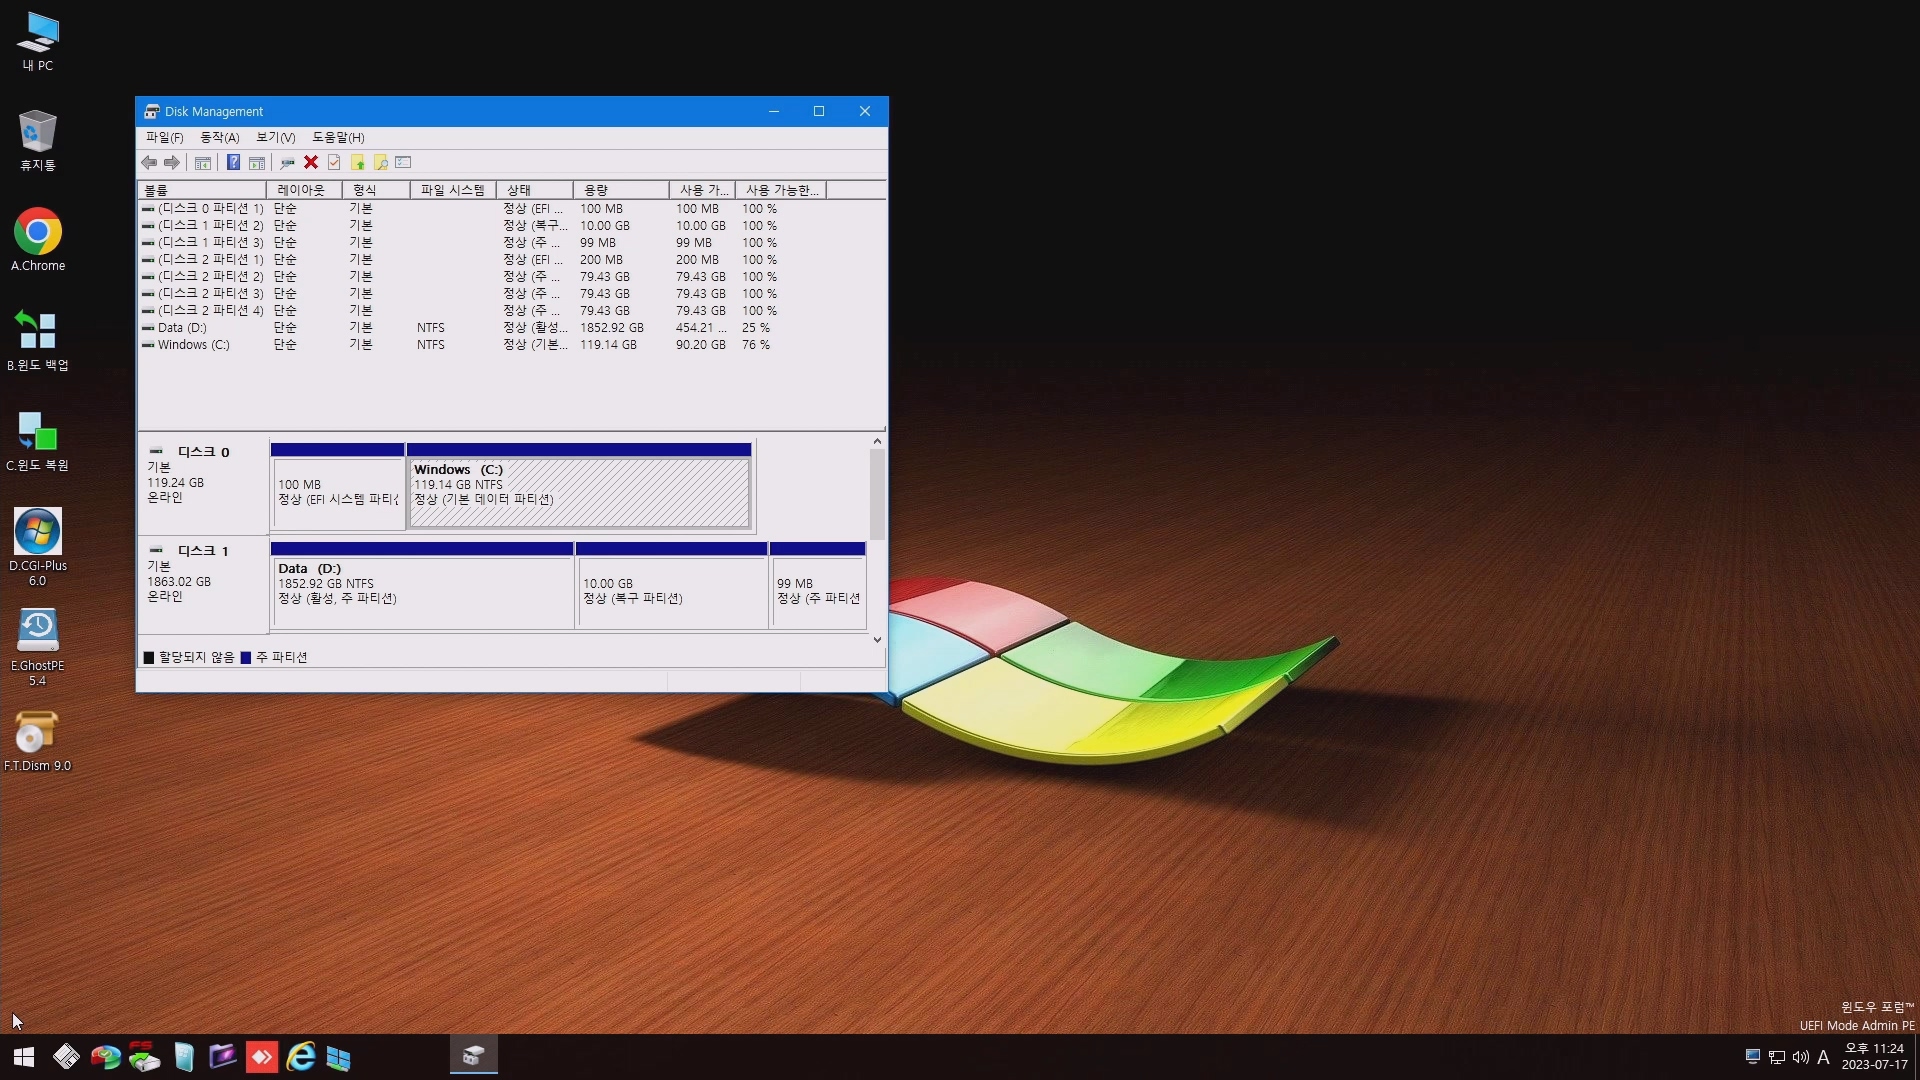1920x1080 pixels.
Task: Select the 99 MB partition block on 디스크 1
Action: tap(817, 585)
